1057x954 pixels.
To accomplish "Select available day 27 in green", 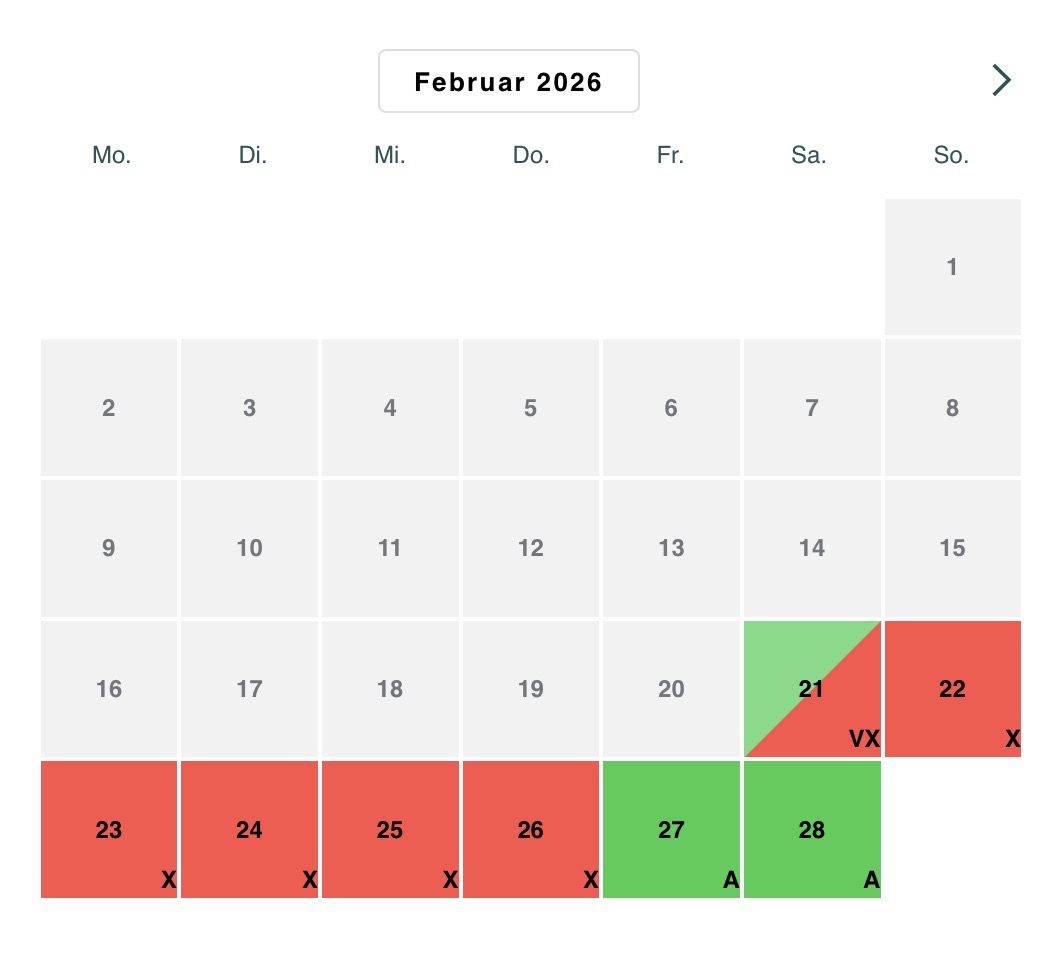I will tap(671, 829).
